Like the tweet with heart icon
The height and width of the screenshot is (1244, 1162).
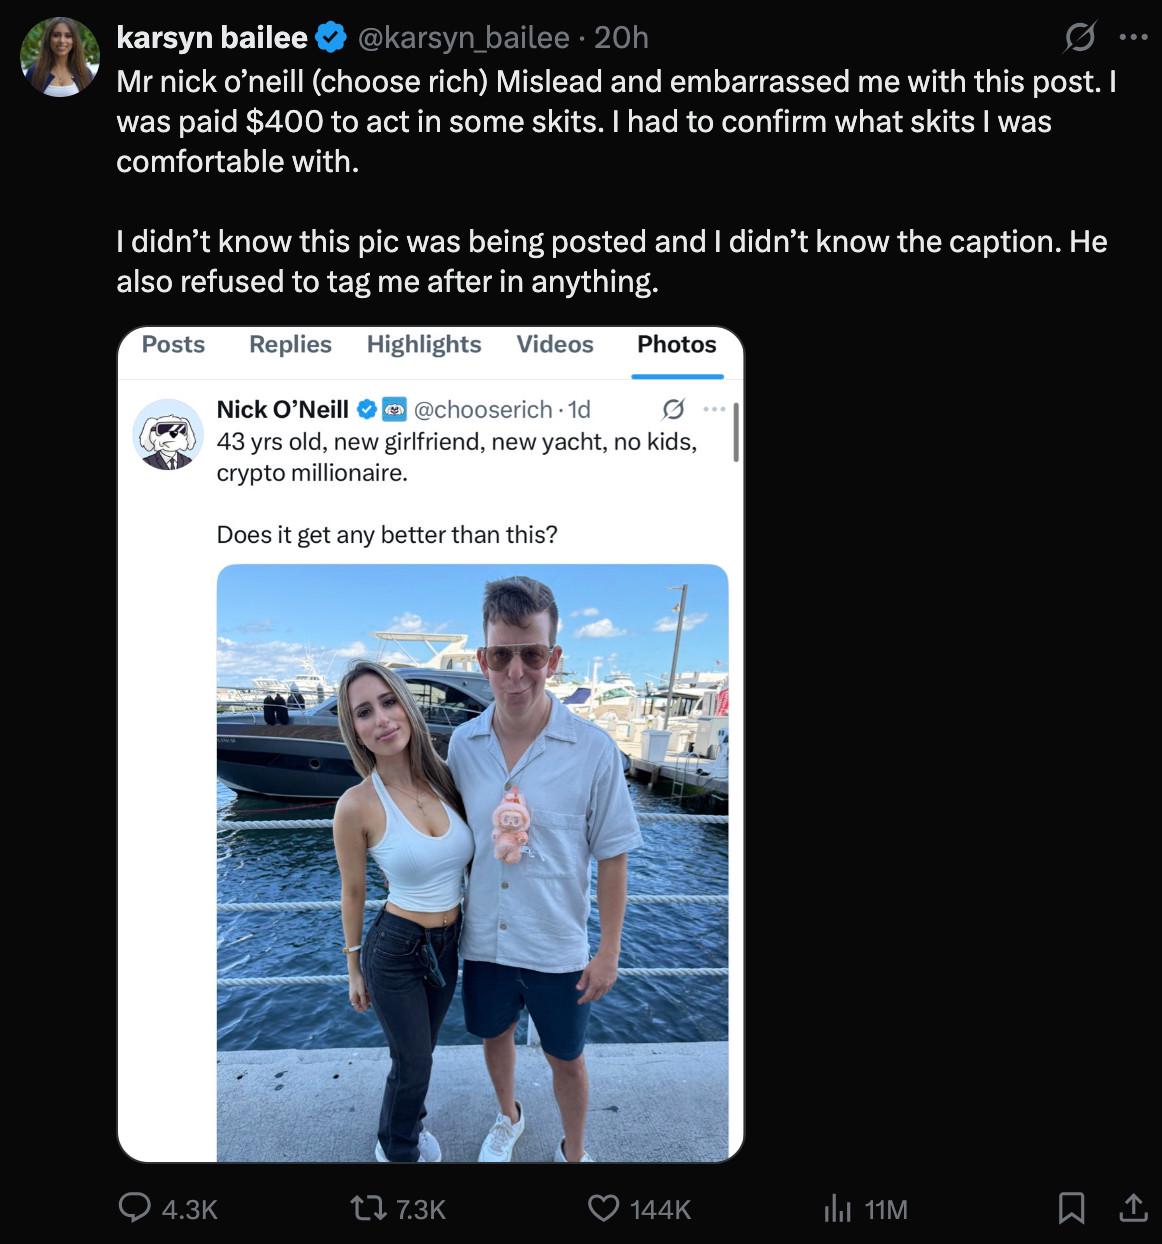(603, 1208)
